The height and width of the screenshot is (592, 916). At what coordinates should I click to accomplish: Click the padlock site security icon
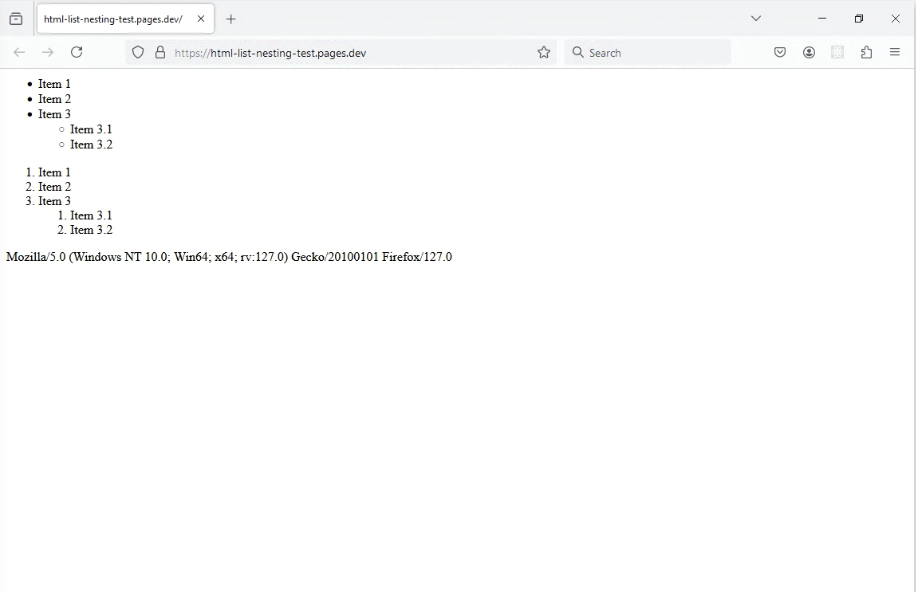point(160,52)
